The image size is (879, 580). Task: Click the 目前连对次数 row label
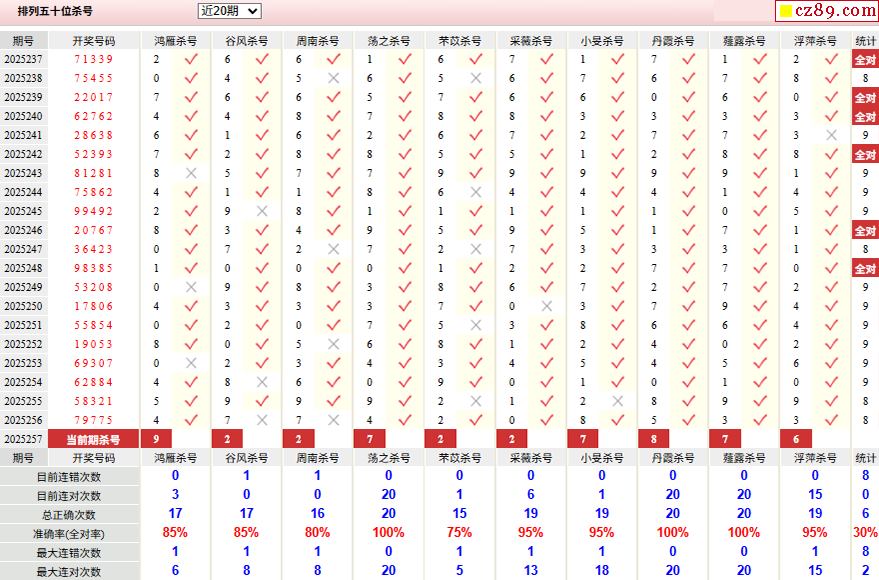69,497
